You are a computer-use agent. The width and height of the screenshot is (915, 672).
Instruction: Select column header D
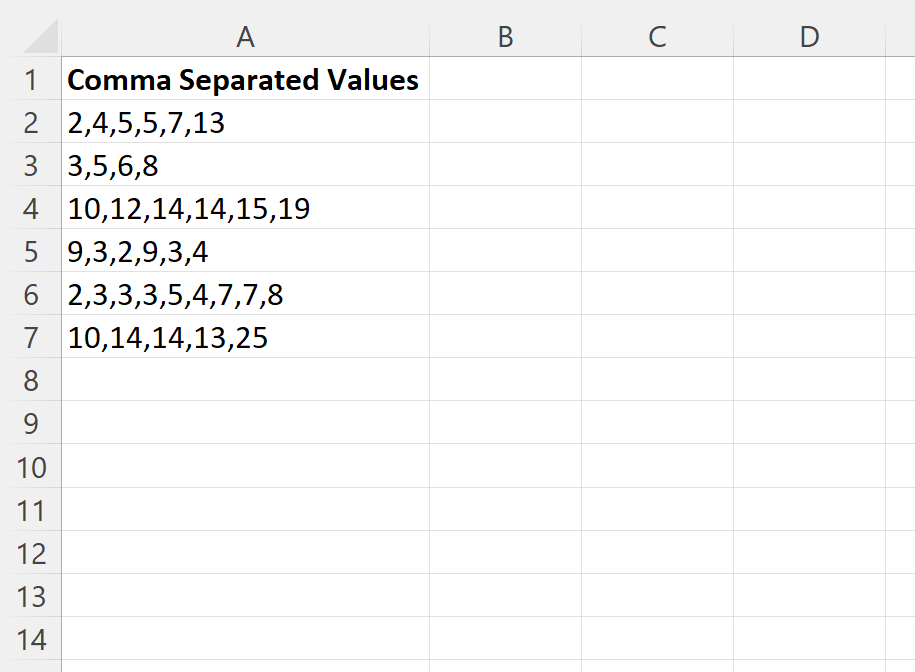coord(808,36)
